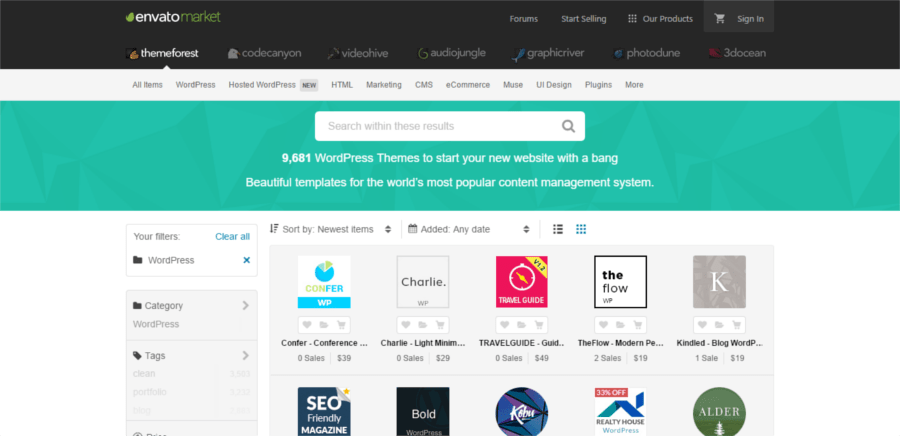Open the Plugins category menu
The height and width of the screenshot is (436, 900).
tap(599, 85)
